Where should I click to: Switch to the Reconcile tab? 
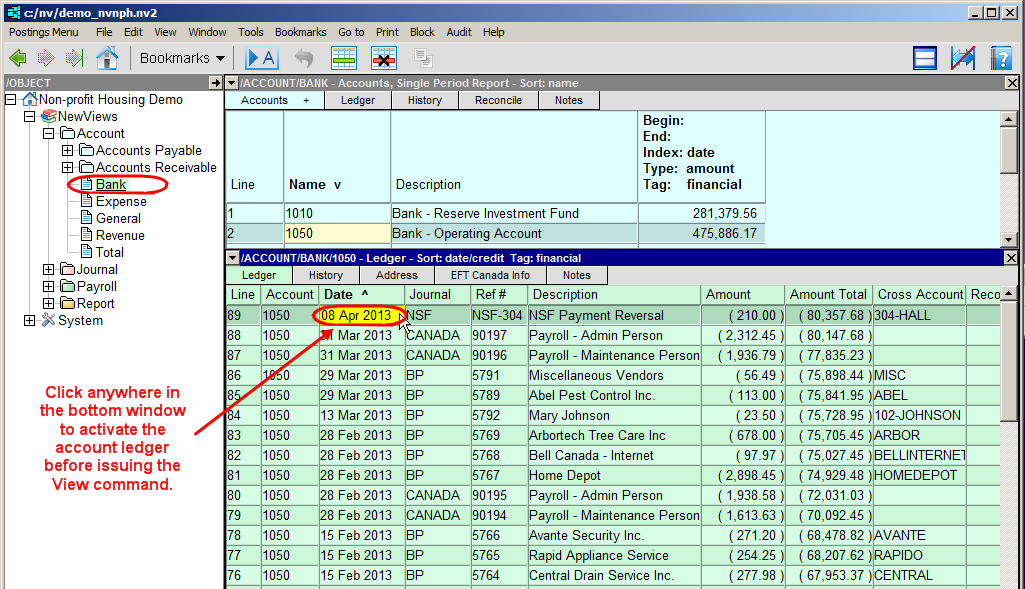pos(498,100)
